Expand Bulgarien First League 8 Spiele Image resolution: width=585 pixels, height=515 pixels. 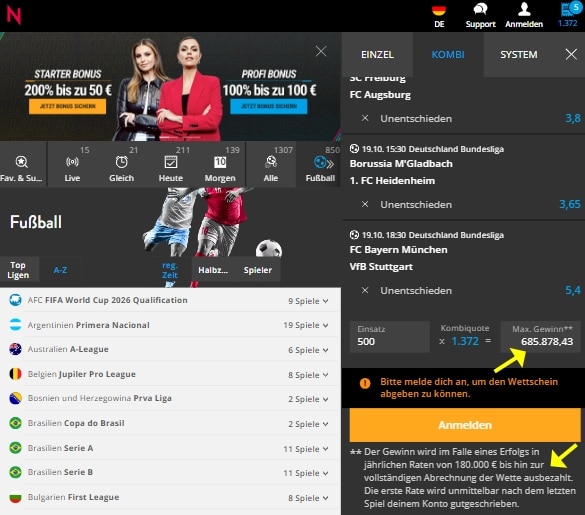[x=308, y=498]
